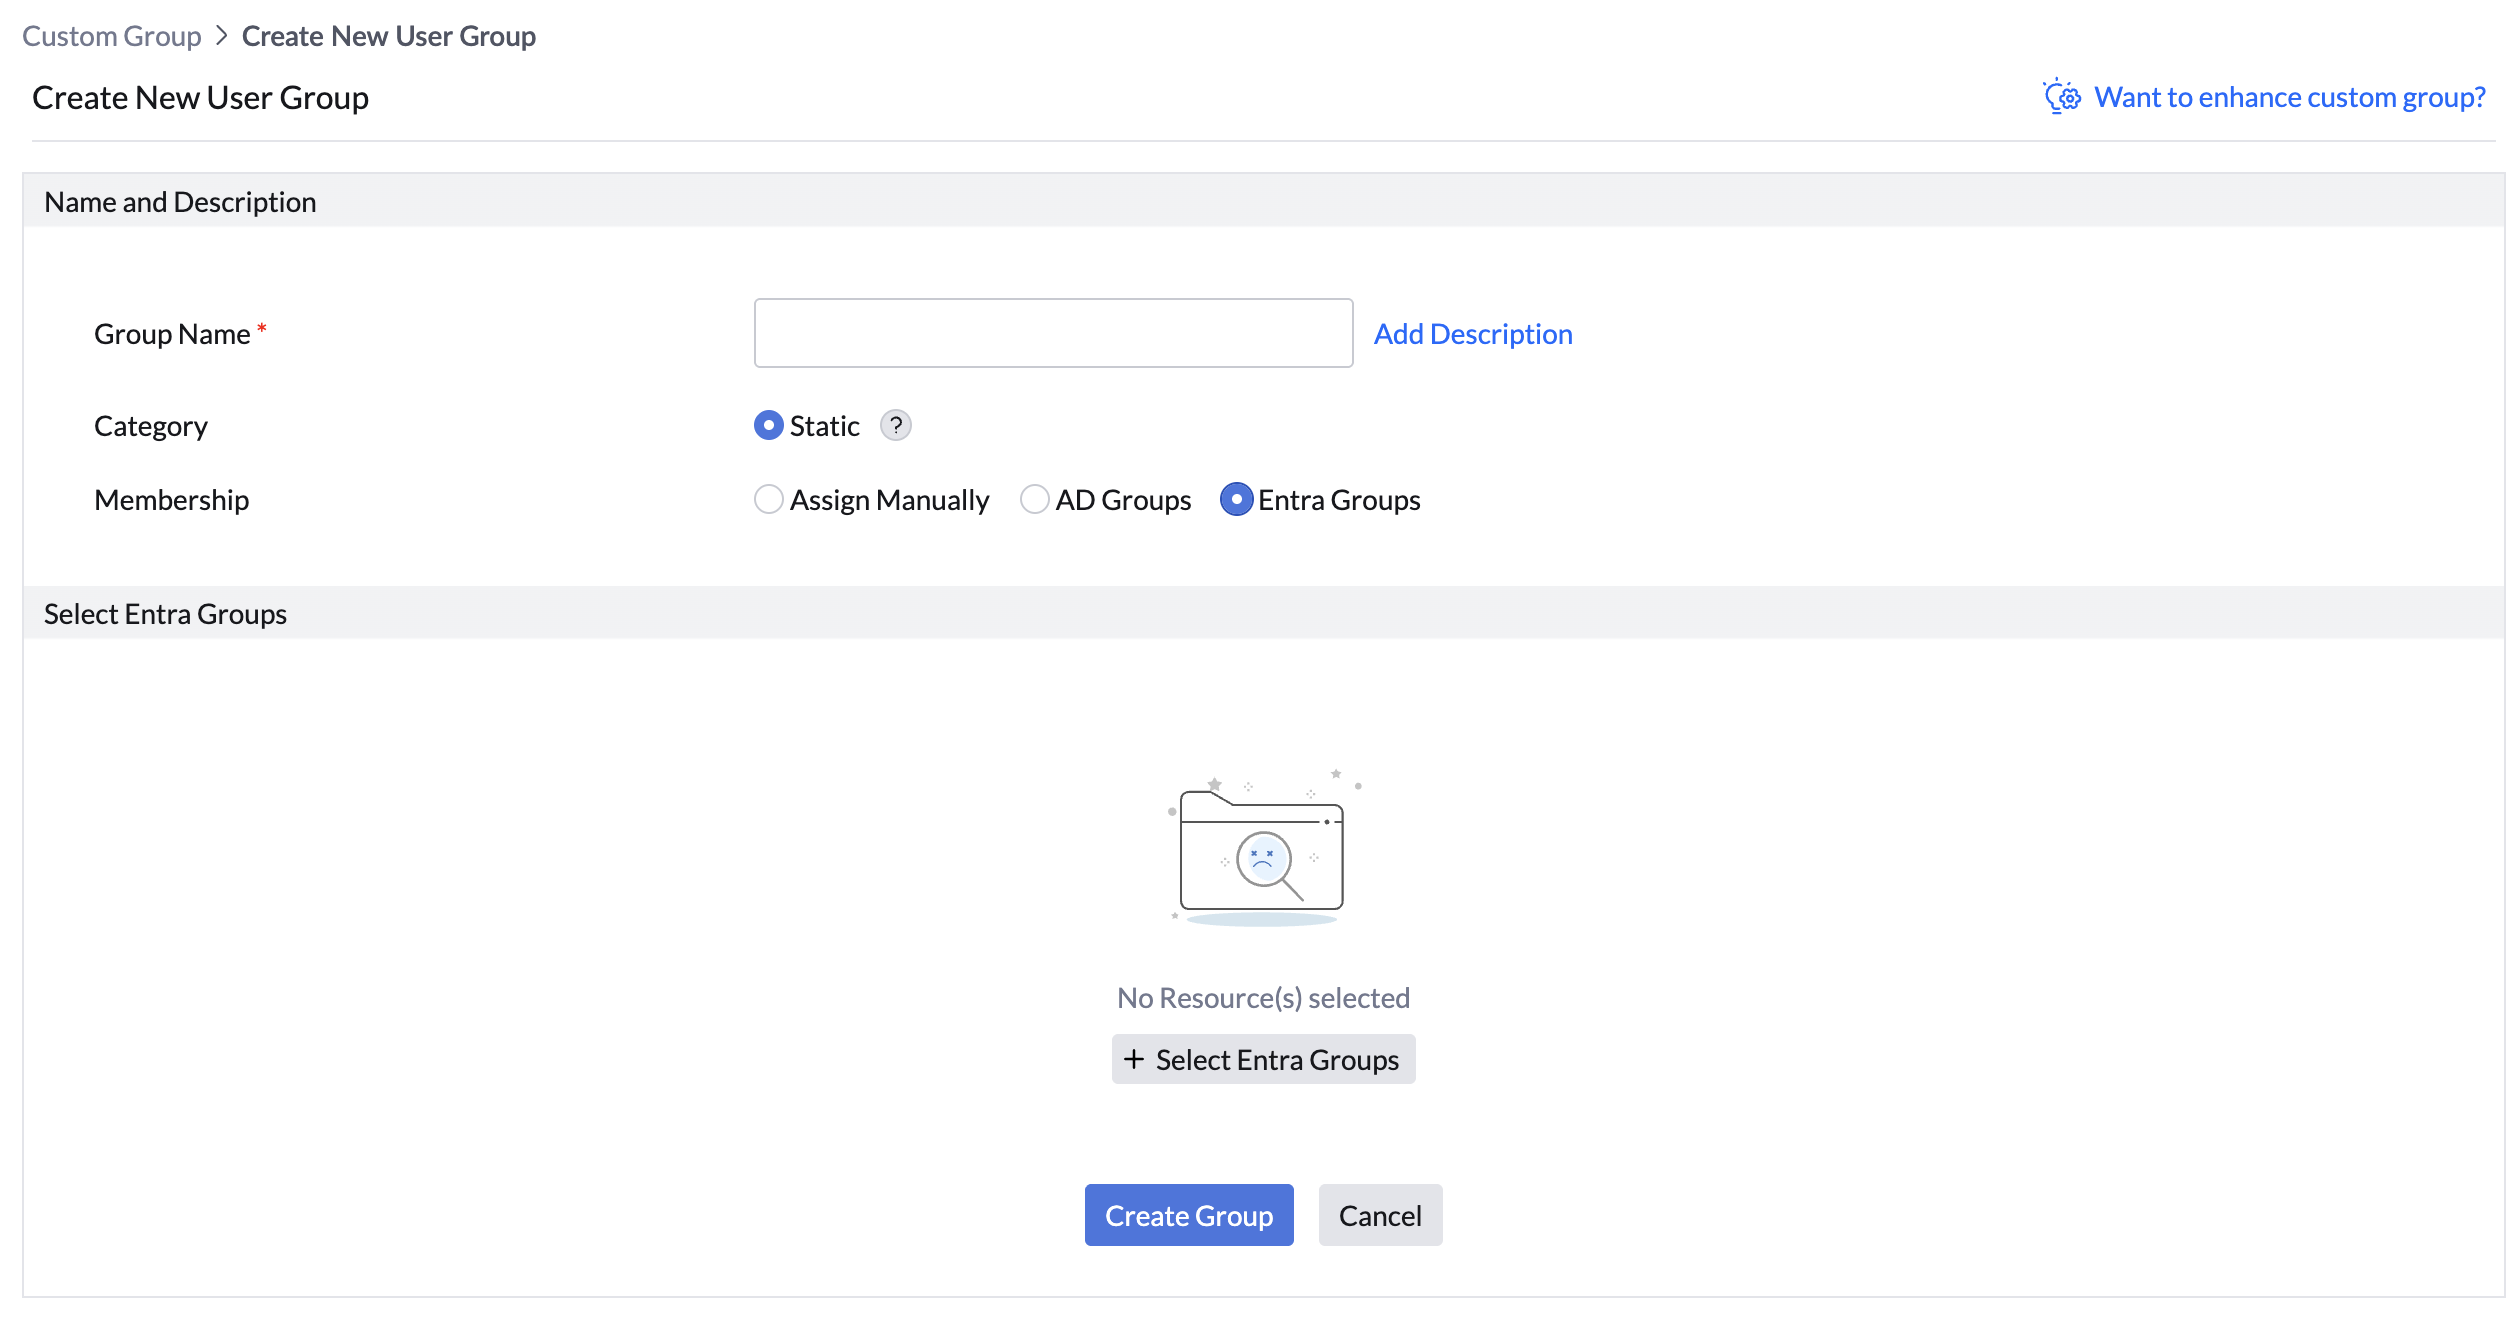The image size is (2518, 1322).
Task: Select AD Groups membership radio button
Action: (1034, 499)
